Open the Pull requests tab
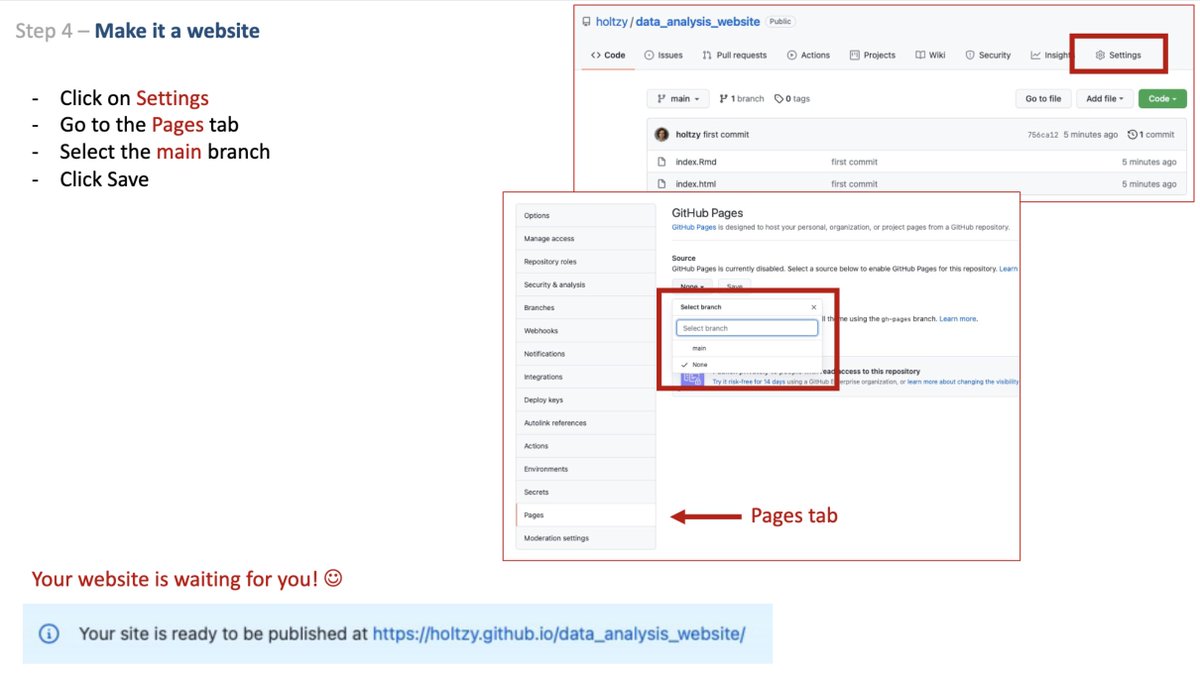The height and width of the screenshot is (675, 1200). click(x=735, y=55)
